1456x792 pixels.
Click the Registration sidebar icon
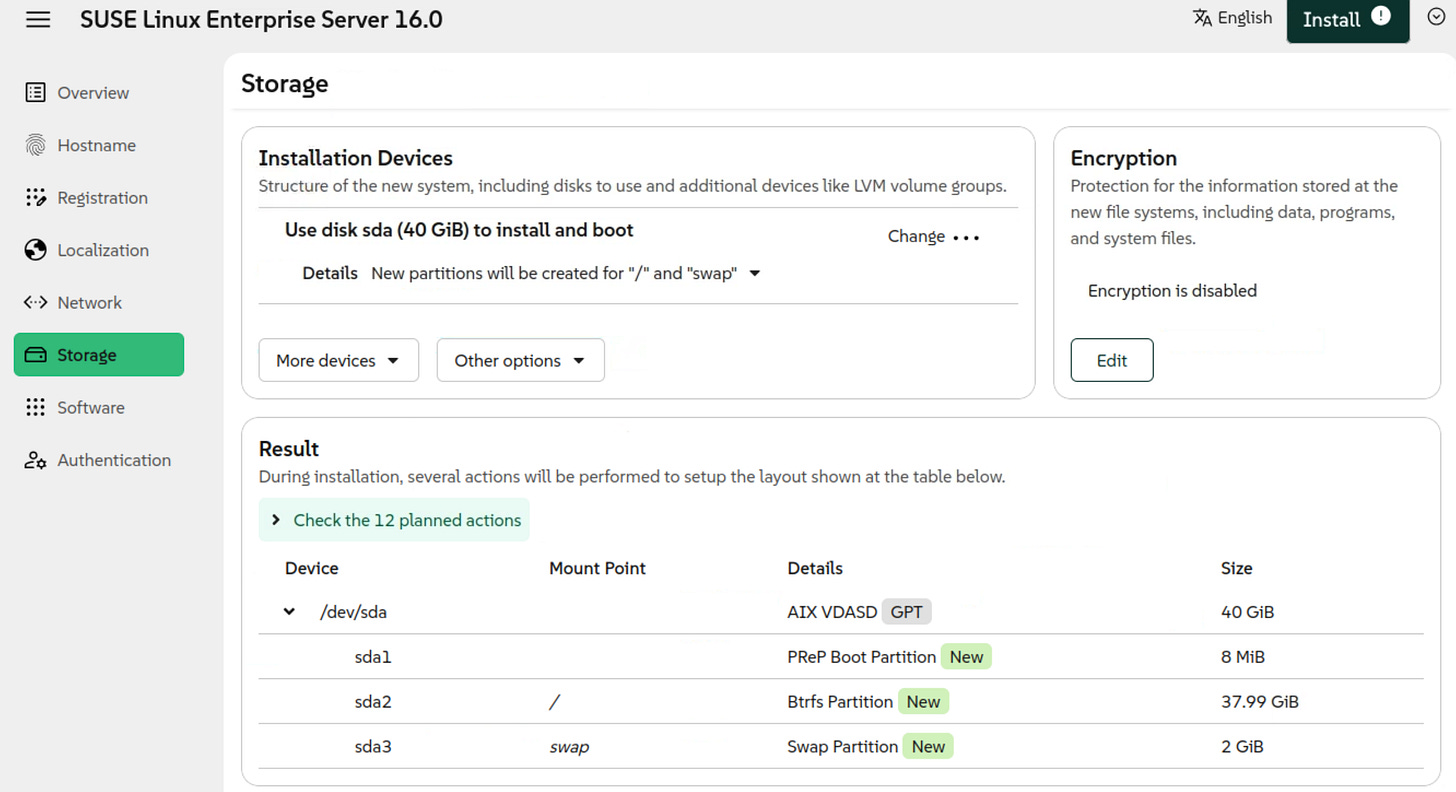click(35, 198)
